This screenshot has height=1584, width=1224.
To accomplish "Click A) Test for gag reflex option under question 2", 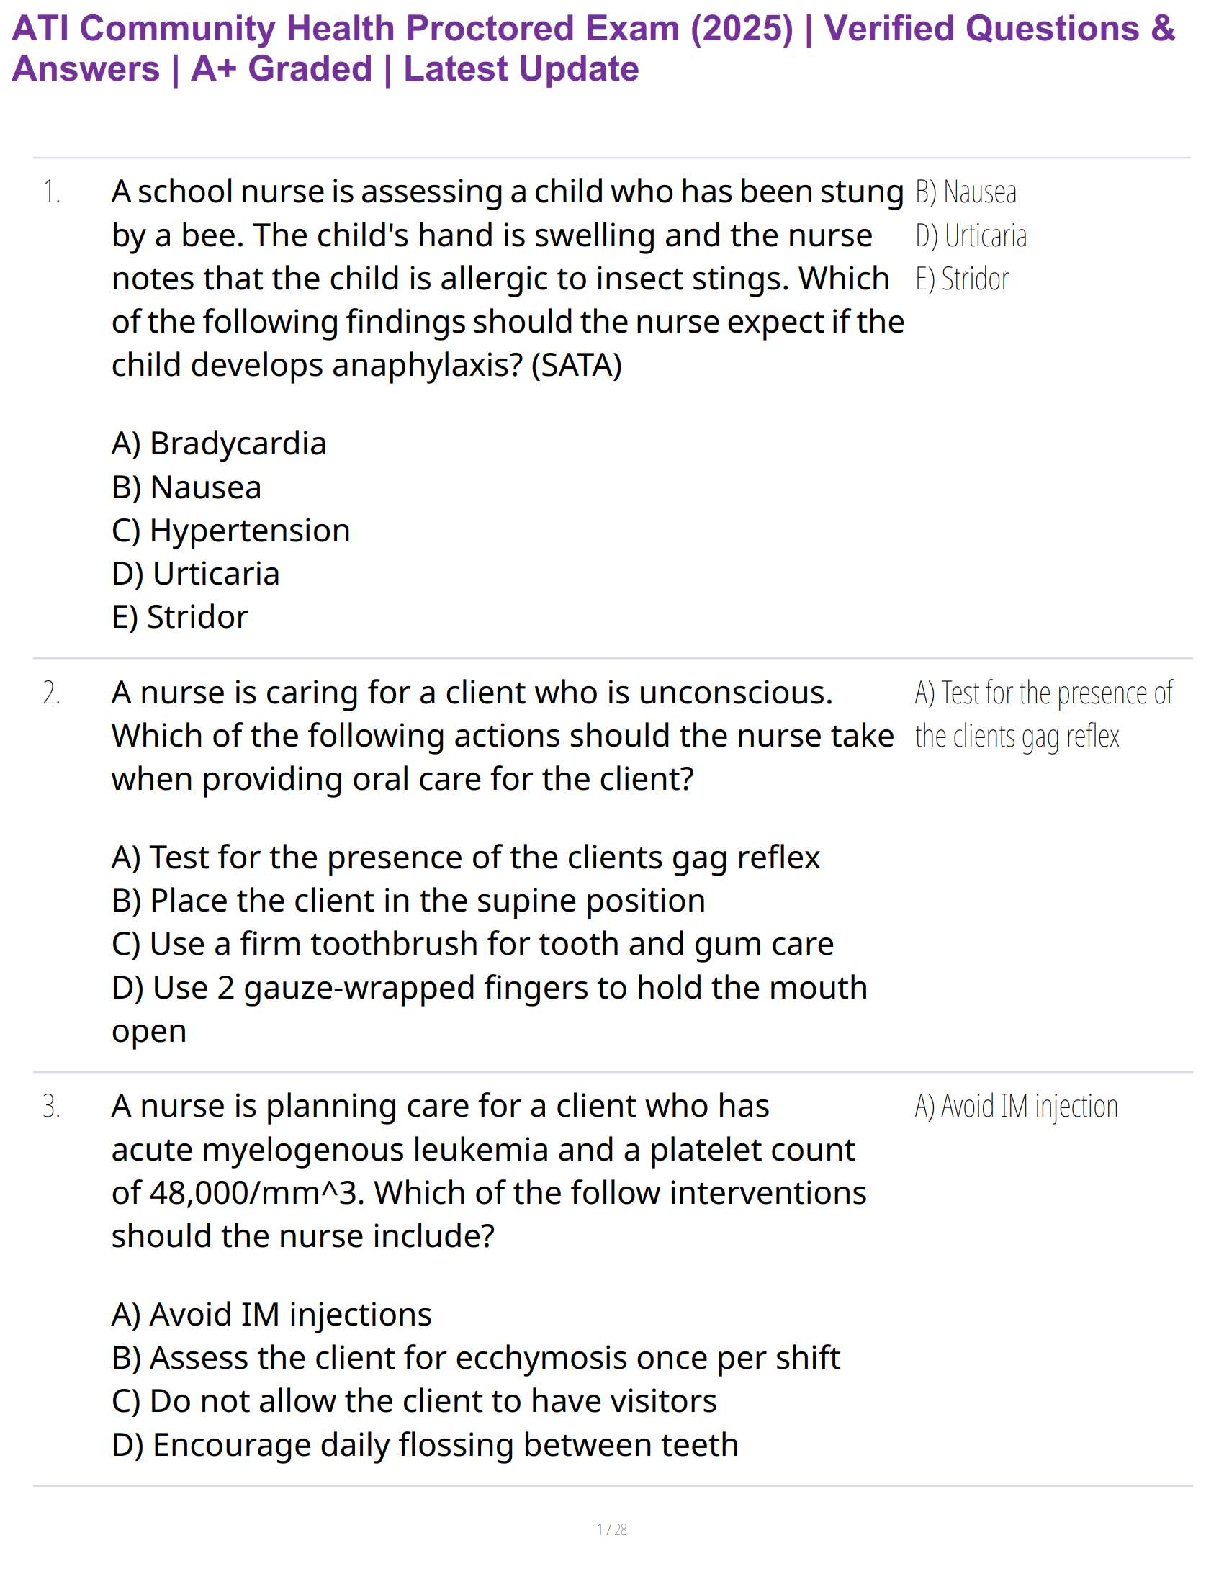I will coord(466,858).
